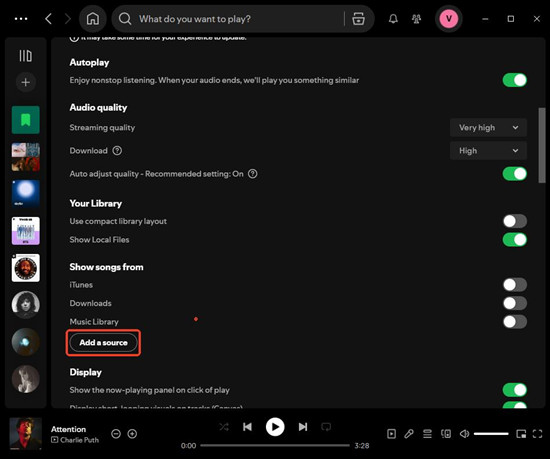550x459 pixels.
Task: Click the Show songs from heading
Action: pyautogui.click(x=106, y=267)
